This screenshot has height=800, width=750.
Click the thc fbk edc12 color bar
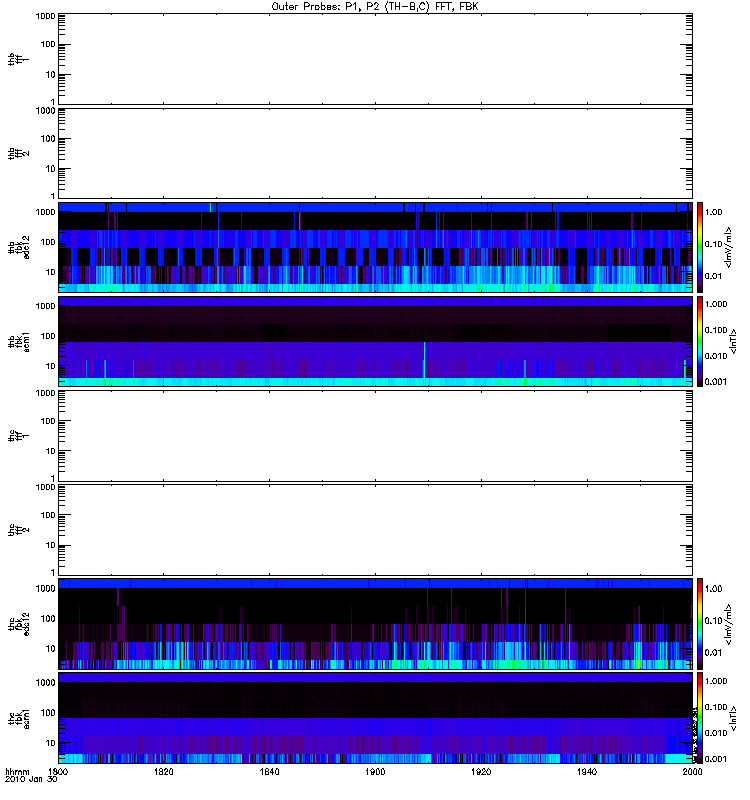point(700,624)
